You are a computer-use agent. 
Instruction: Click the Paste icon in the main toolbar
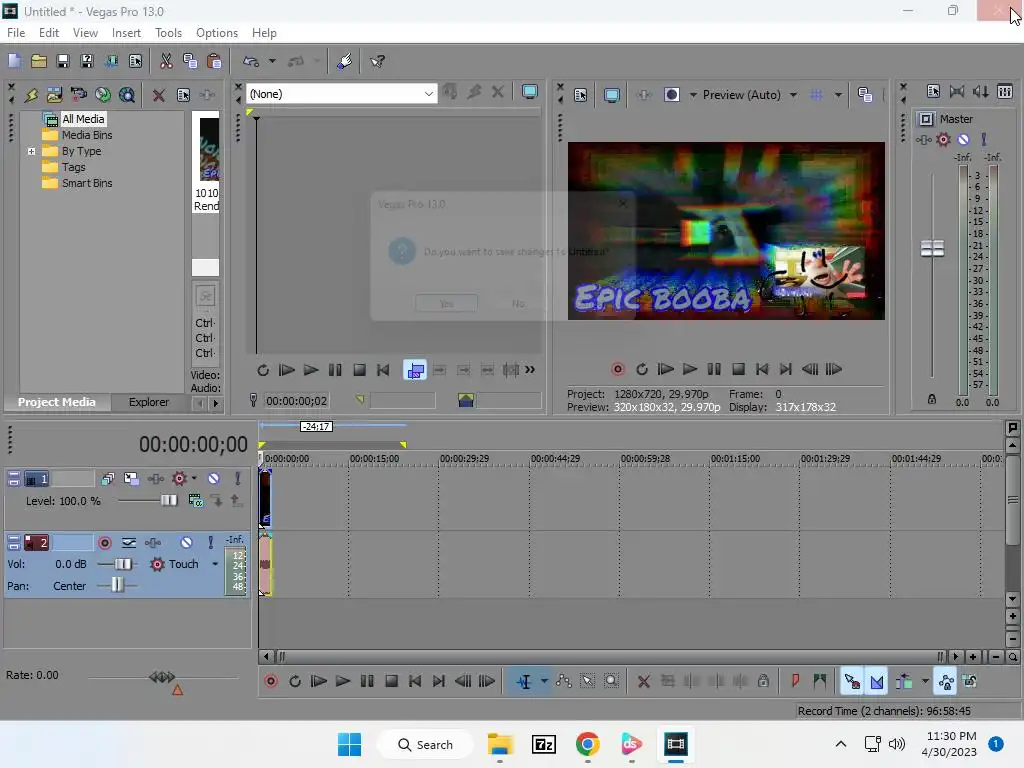click(x=214, y=61)
